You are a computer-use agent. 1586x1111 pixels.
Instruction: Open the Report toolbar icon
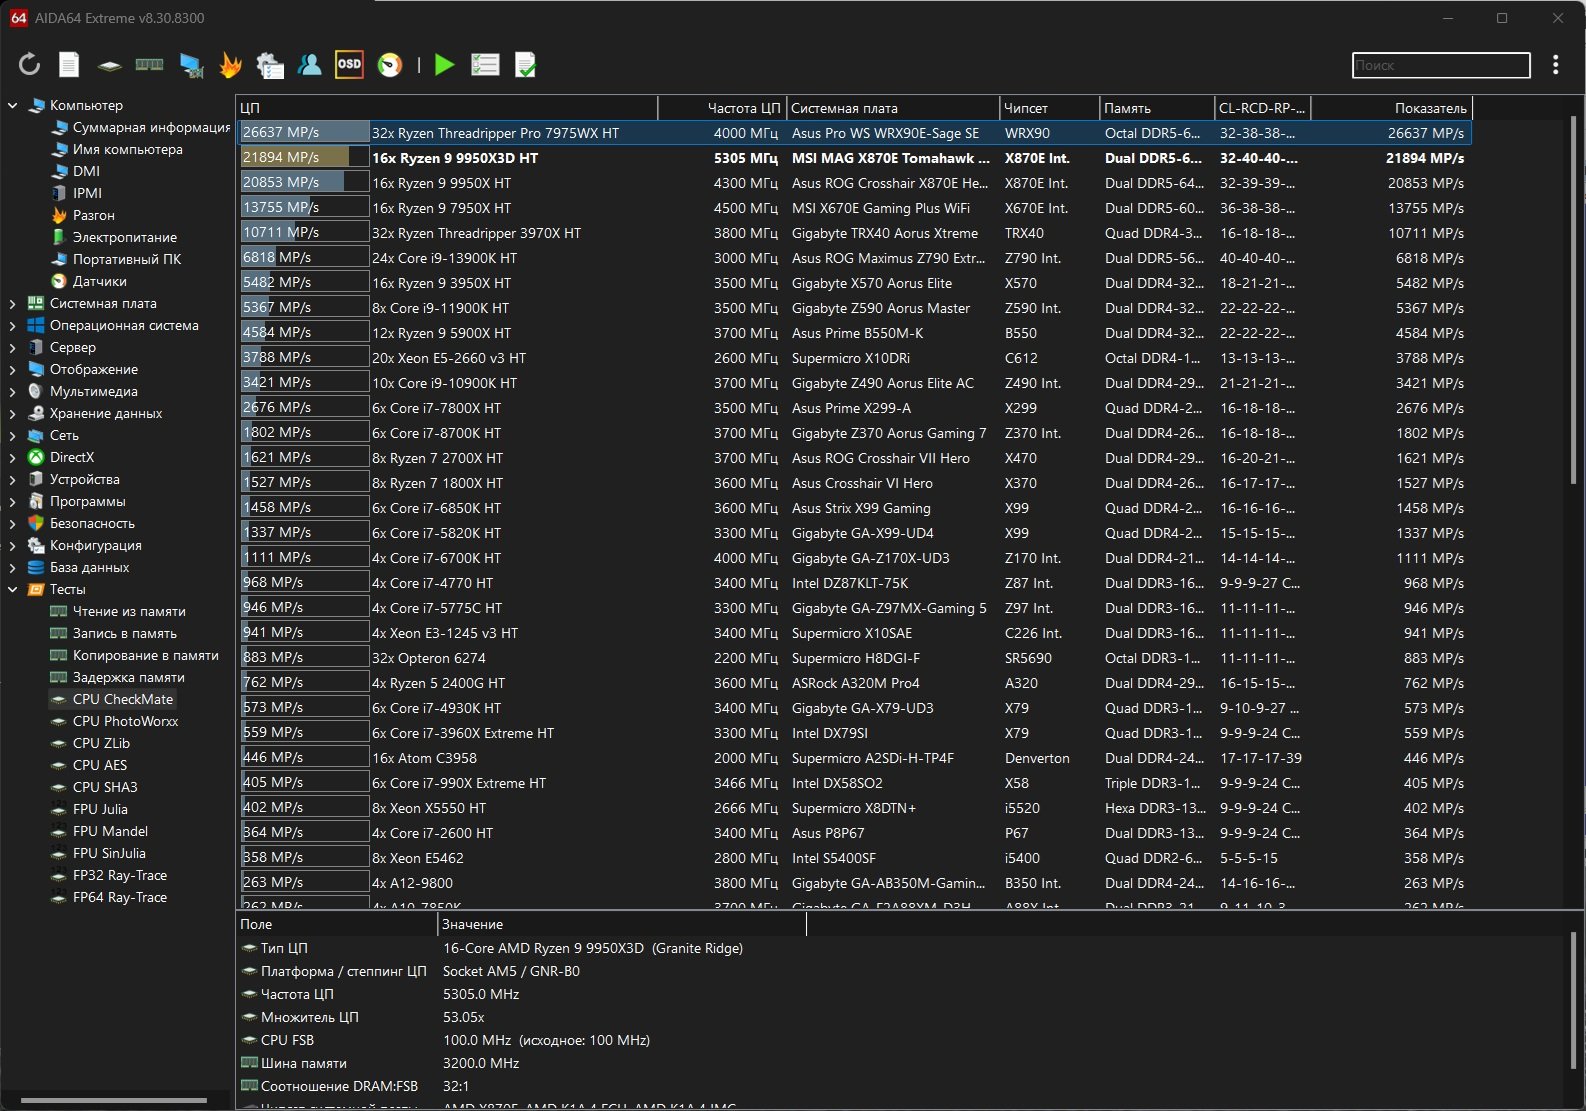point(69,65)
